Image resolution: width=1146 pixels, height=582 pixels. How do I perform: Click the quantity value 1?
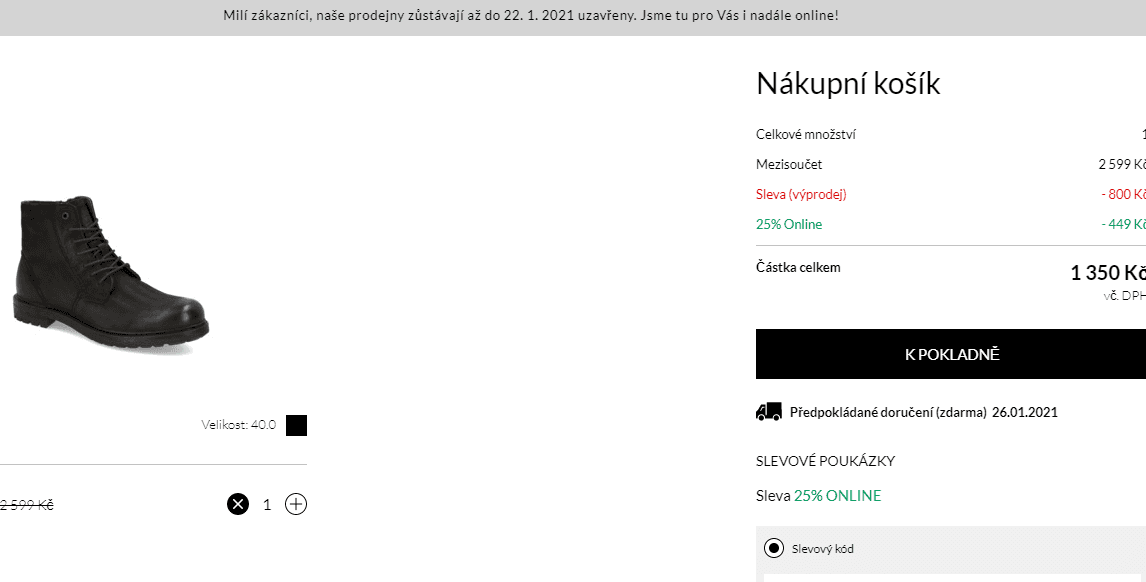[267, 504]
